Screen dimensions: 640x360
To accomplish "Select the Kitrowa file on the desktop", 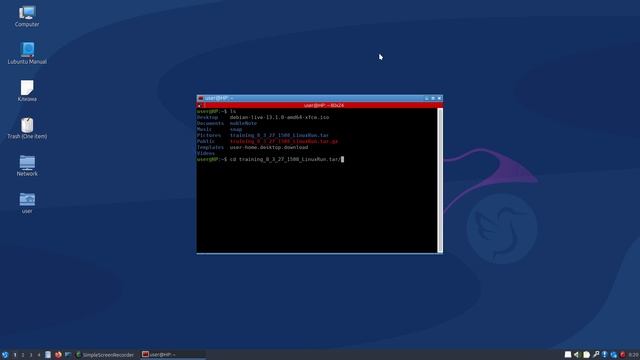I will [x=27, y=91].
